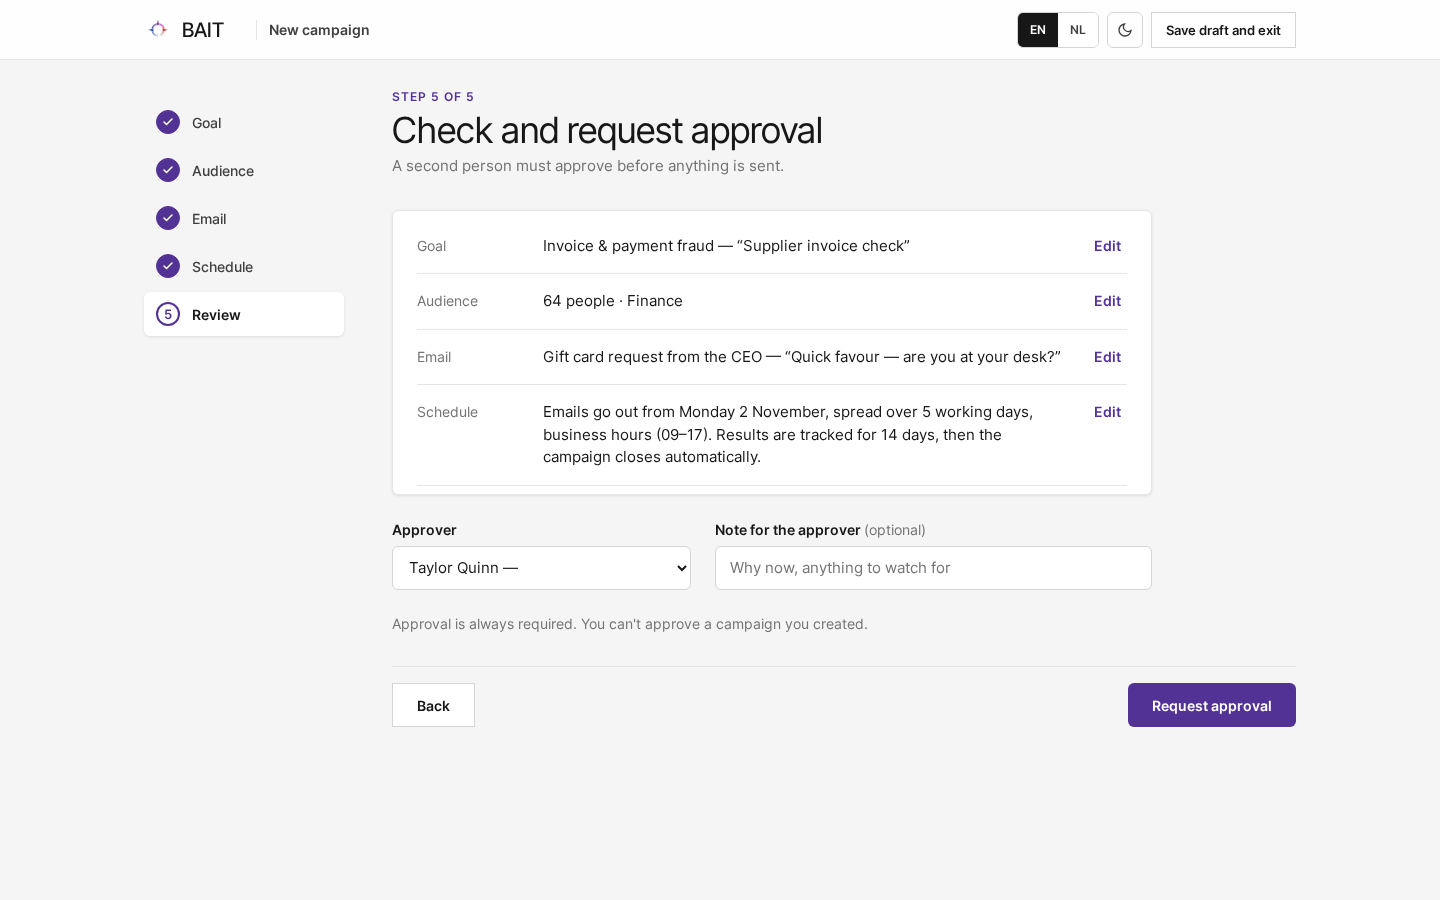Viewport: 1440px width, 900px height.
Task: Select the Review step label
Action: click(216, 315)
